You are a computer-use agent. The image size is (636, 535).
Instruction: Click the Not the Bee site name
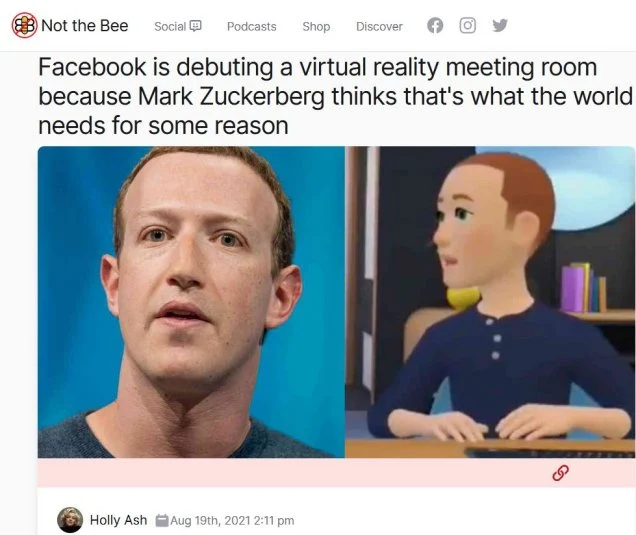tap(85, 26)
